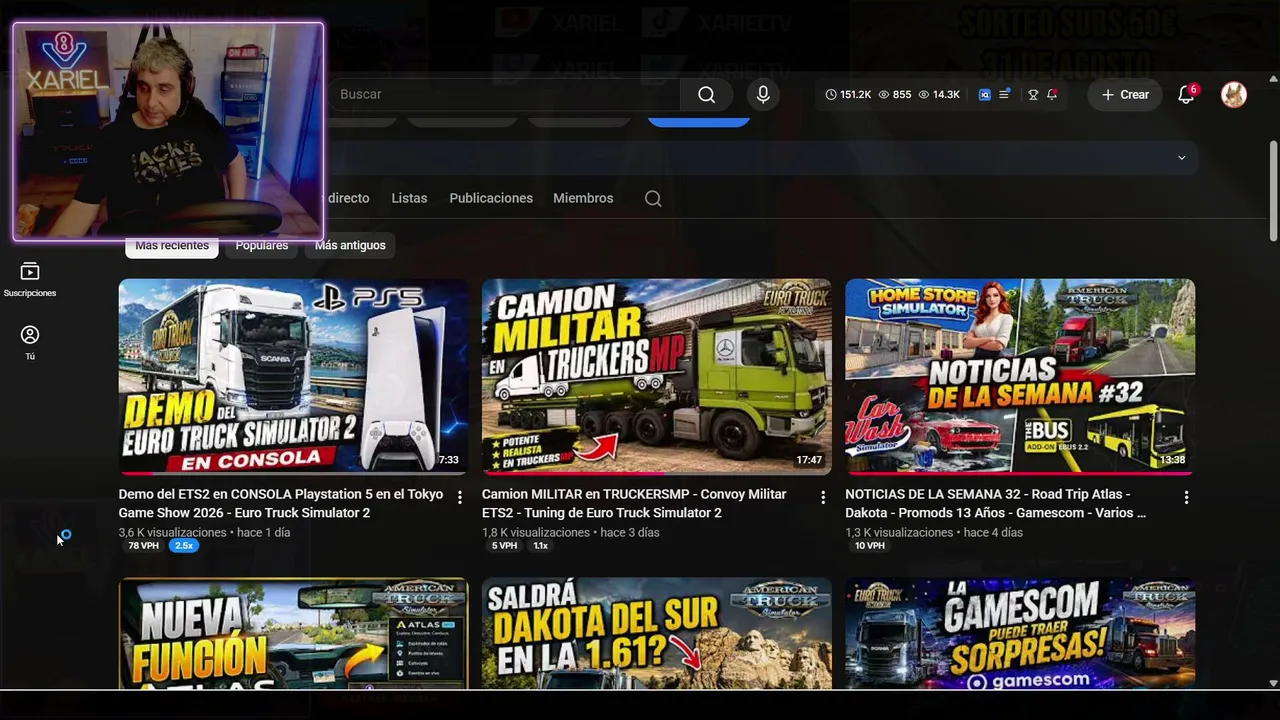
Task: Open options for NOTICIAS DE LA SEMANA 32
Action: tap(1186, 497)
